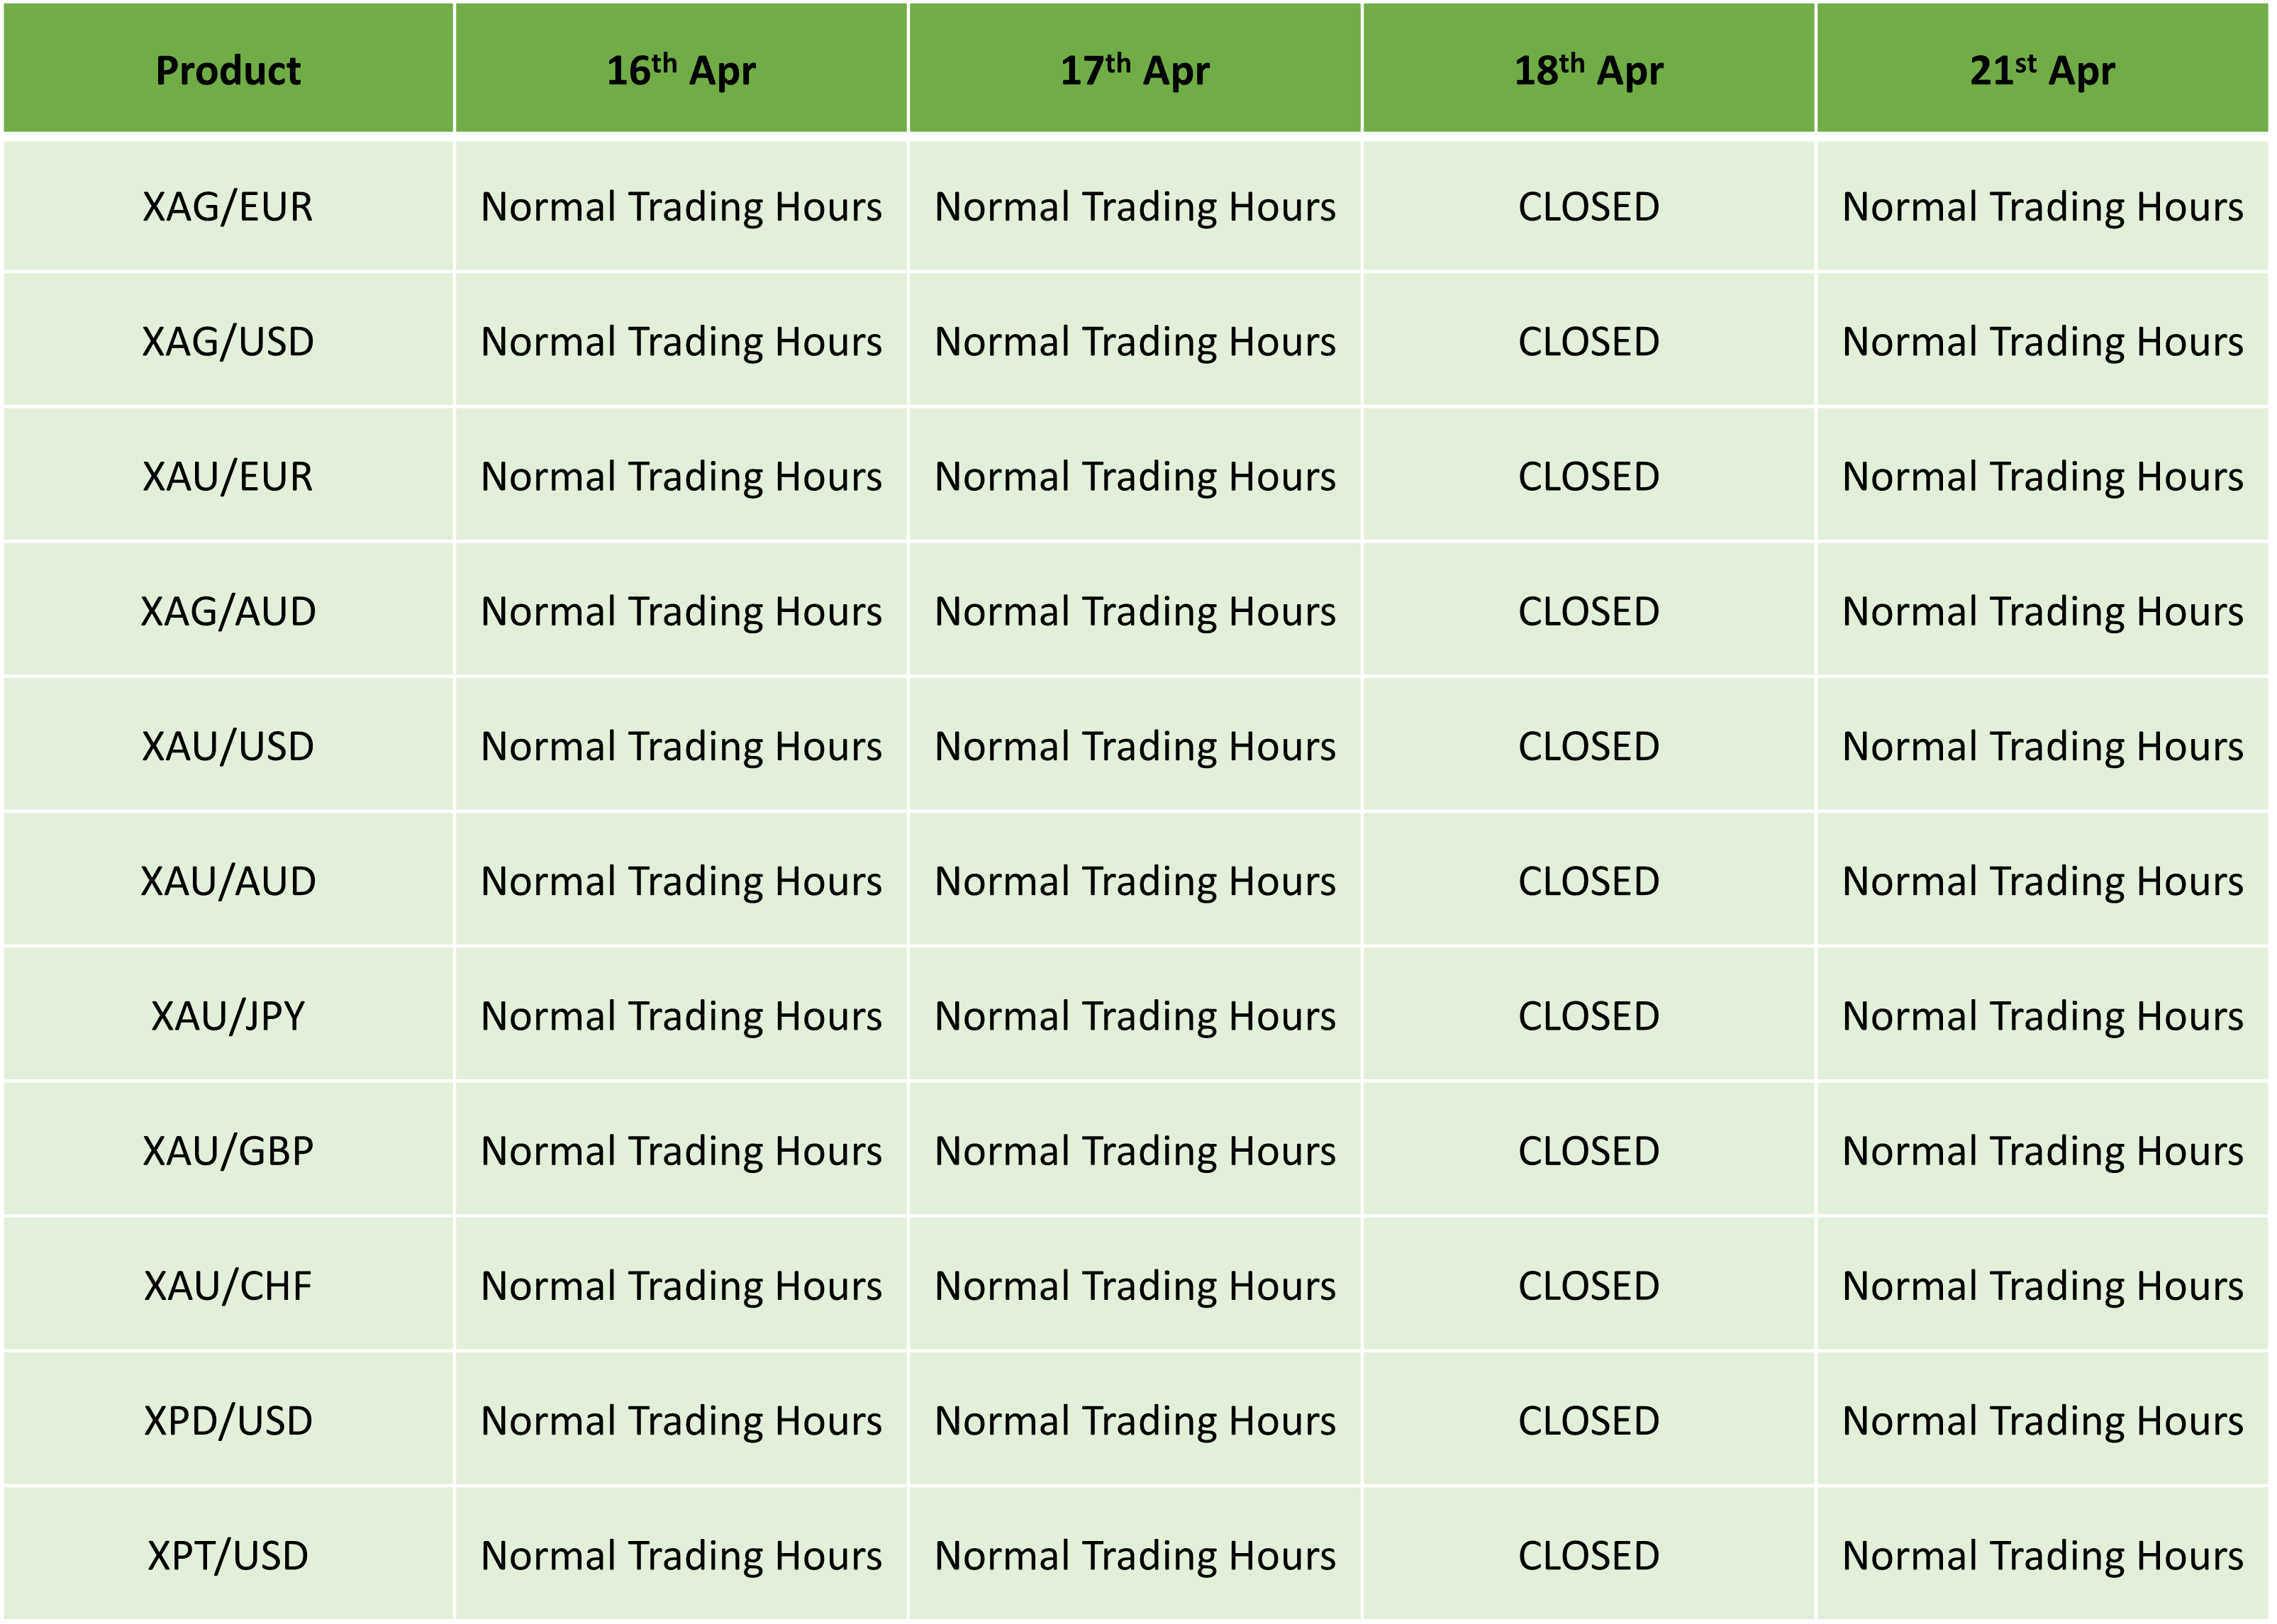This screenshot has height=1624, width=2277.
Task: Click the XAU/AUD product cell
Action: [228, 880]
